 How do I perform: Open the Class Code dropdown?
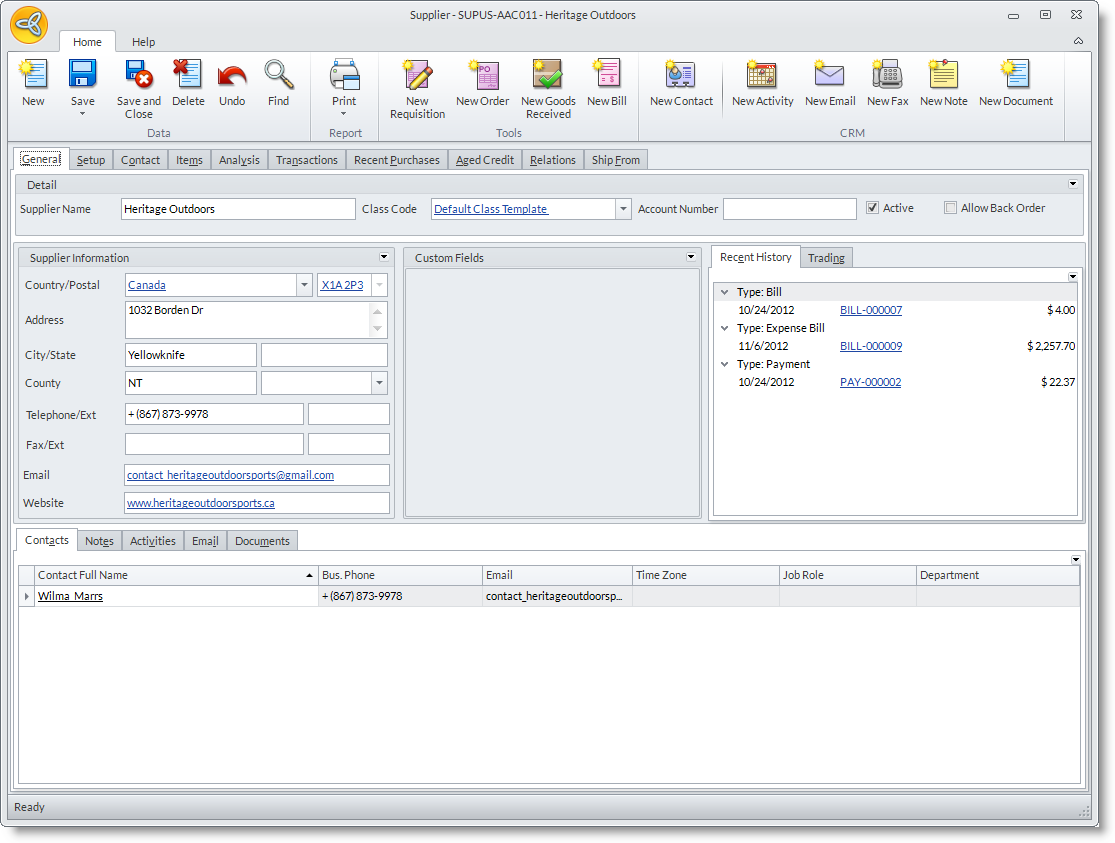pyautogui.click(x=624, y=209)
